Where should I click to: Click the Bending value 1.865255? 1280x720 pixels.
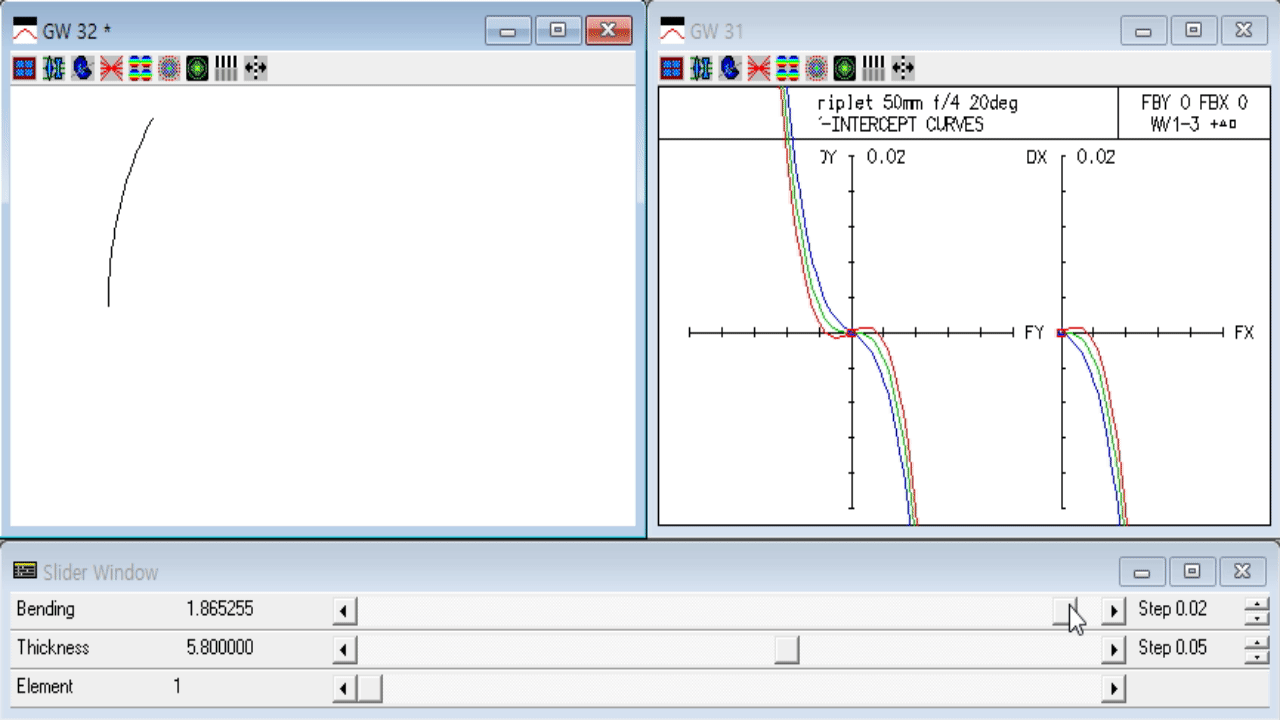click(x=219, y=609)
